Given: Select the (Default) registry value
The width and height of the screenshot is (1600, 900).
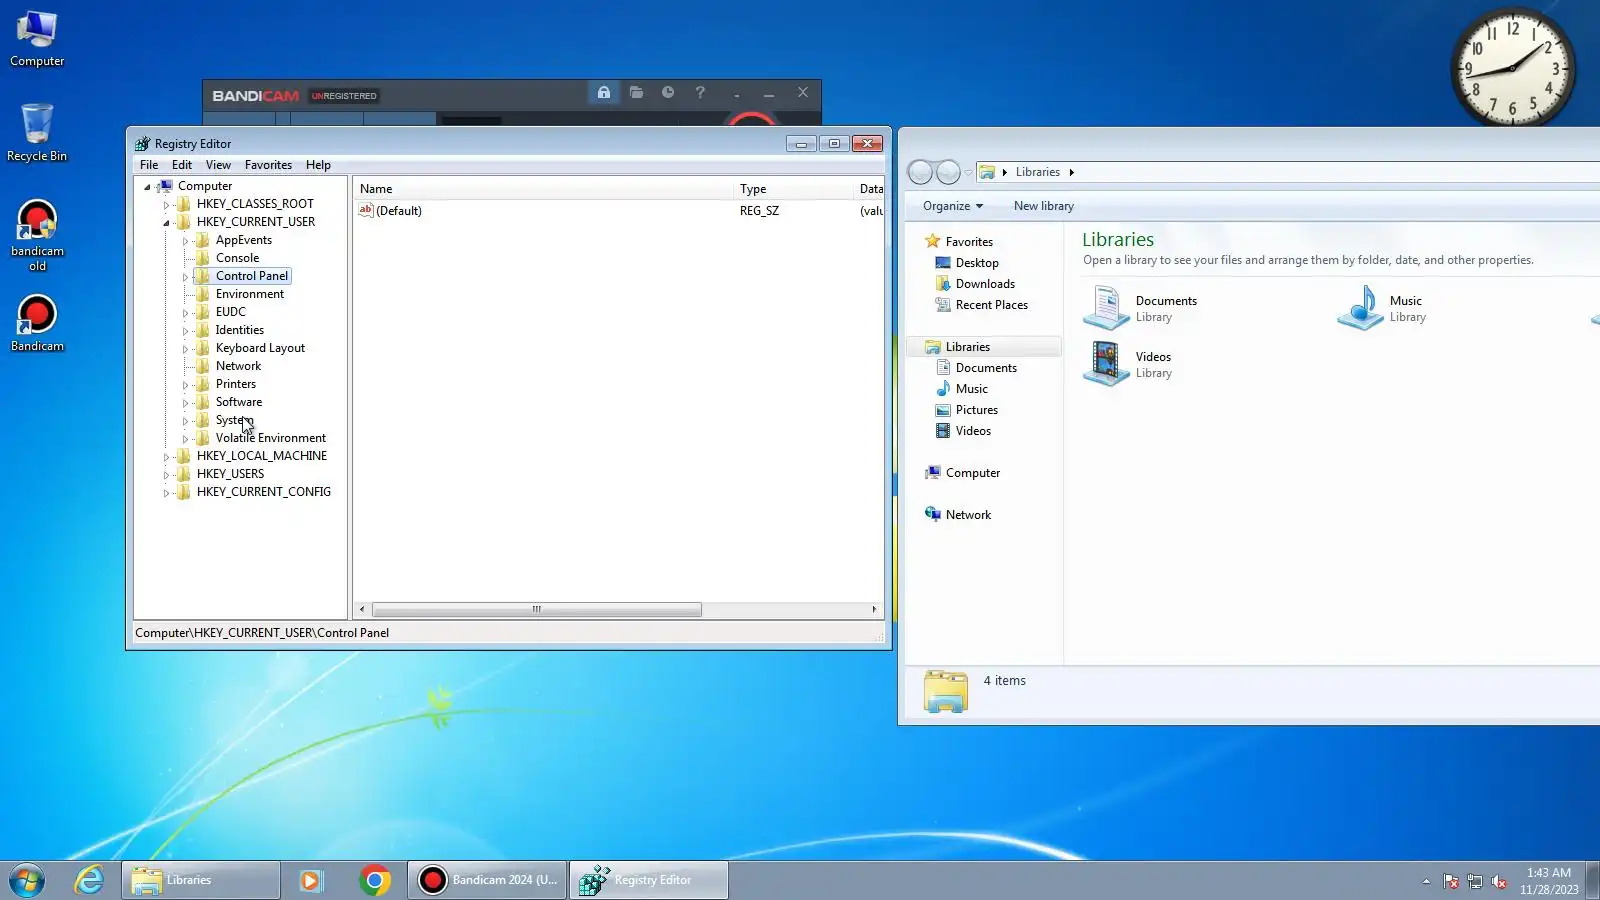Looking at the screenshot, I should pos(399,211).
